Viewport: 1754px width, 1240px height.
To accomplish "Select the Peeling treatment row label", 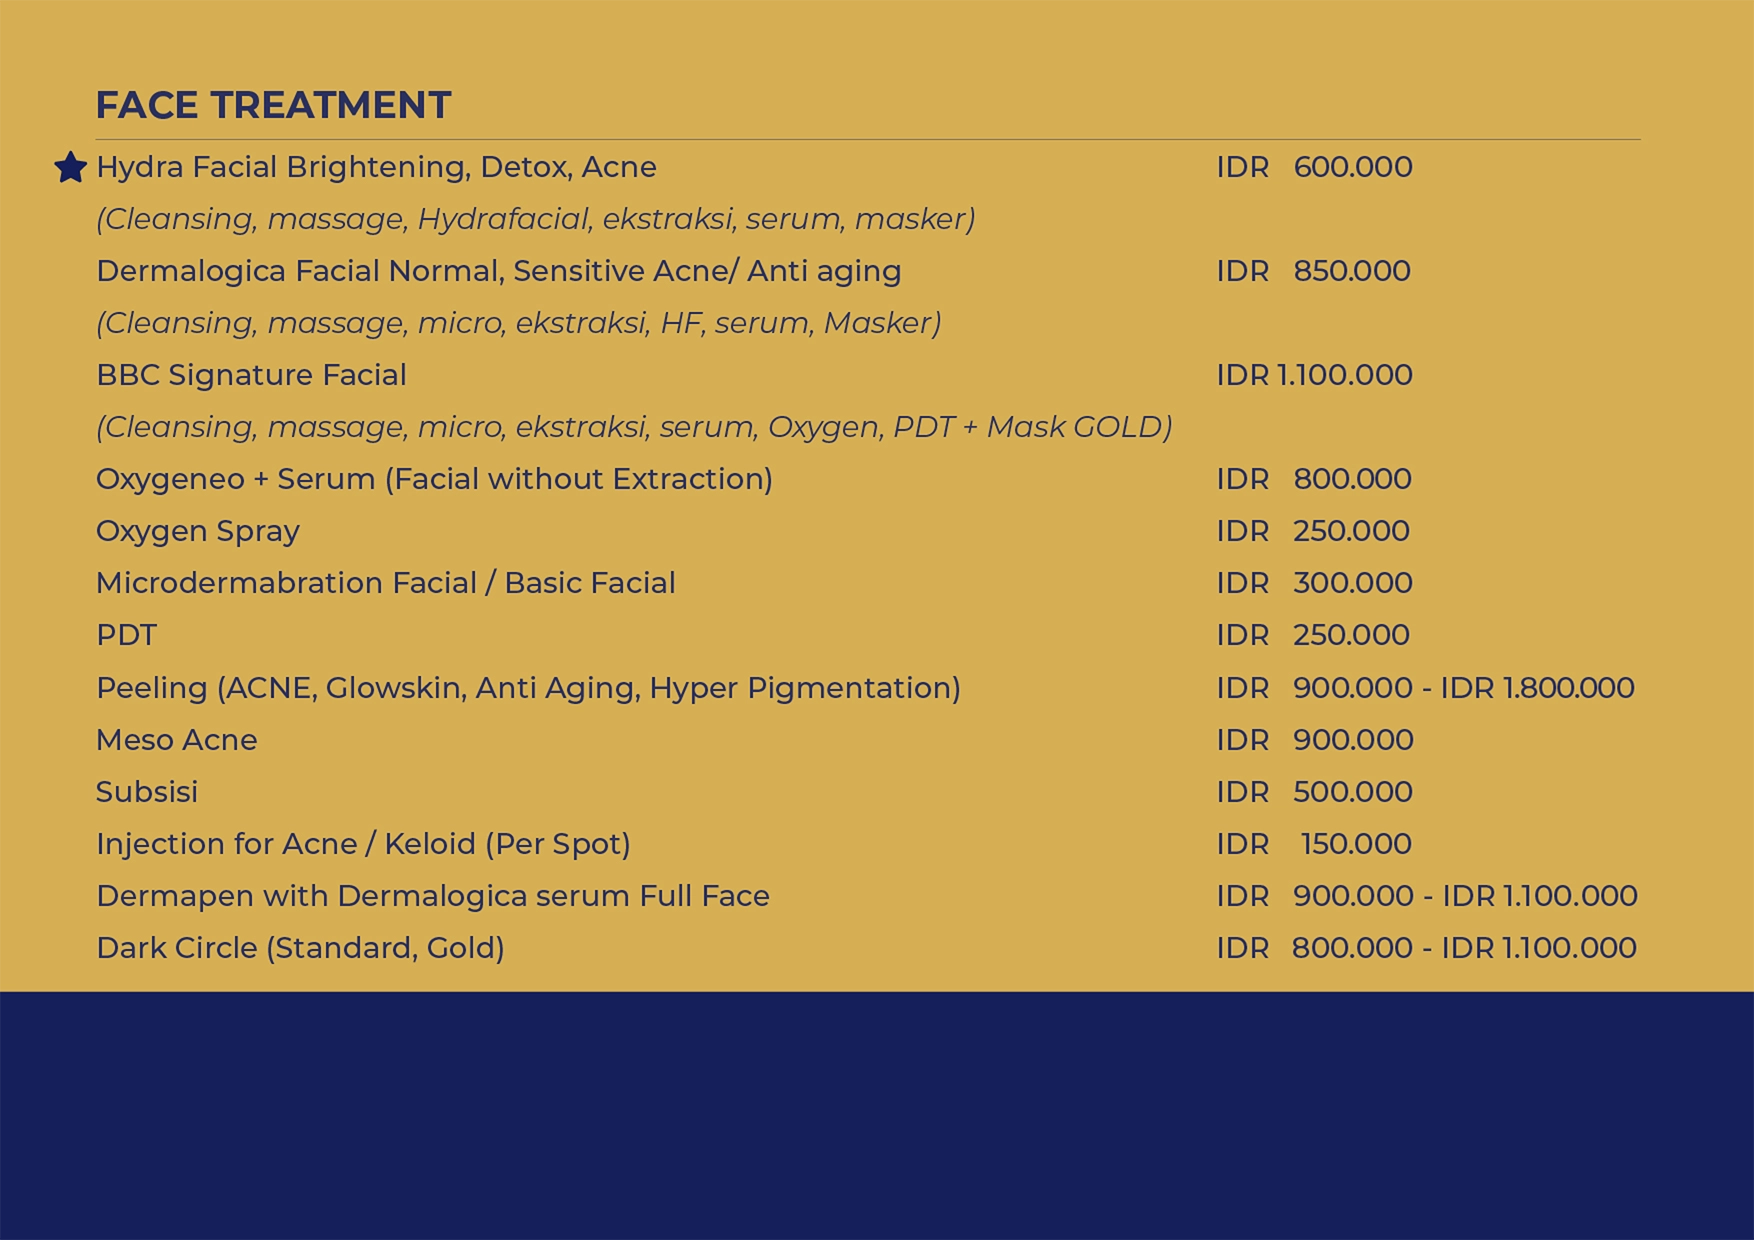I will click(527, 688).
